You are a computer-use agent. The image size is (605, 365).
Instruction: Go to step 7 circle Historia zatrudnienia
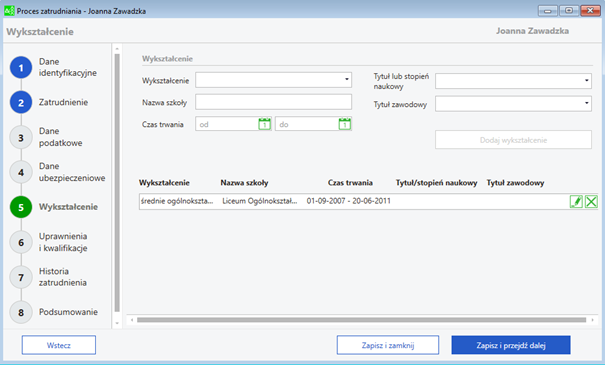tap(21, 277)
